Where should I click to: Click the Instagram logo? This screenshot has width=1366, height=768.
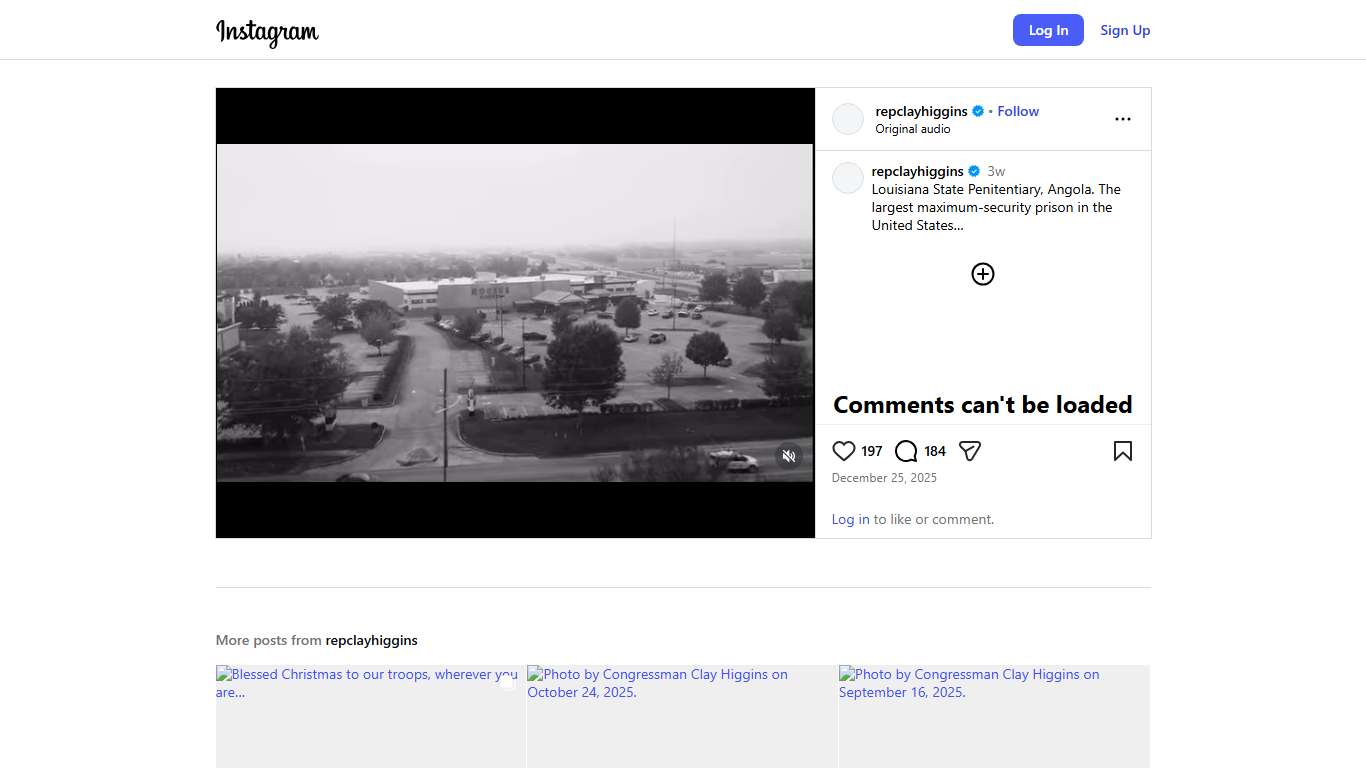tap(267, 31)
